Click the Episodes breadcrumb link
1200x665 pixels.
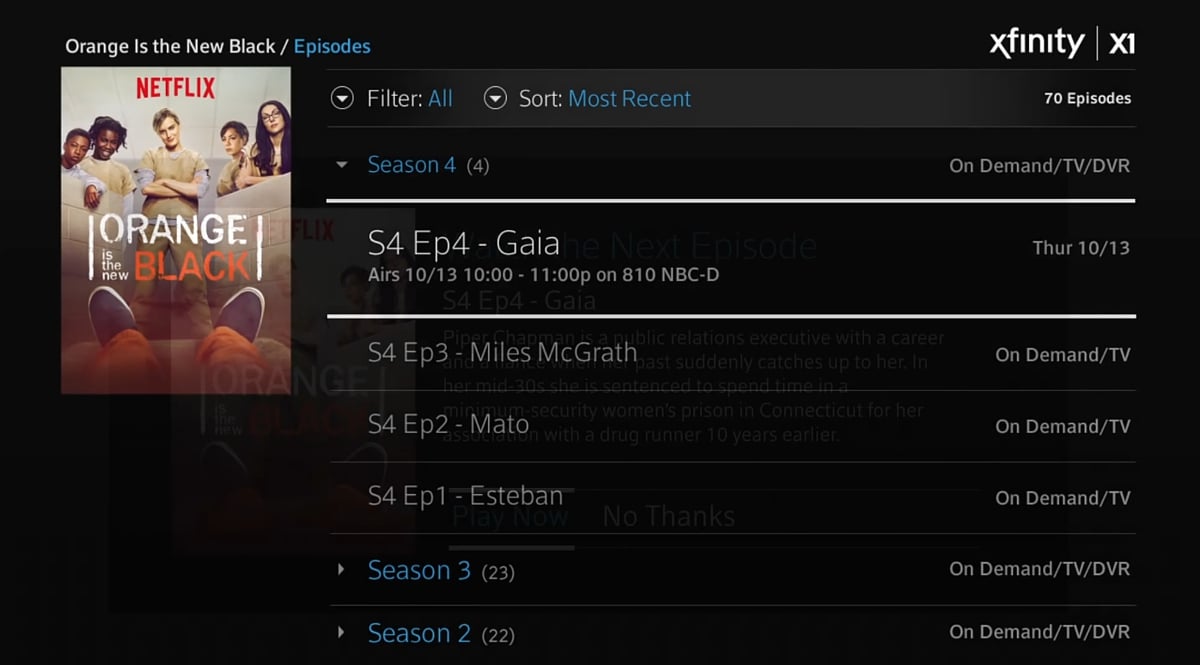click(x=333, y=46)
